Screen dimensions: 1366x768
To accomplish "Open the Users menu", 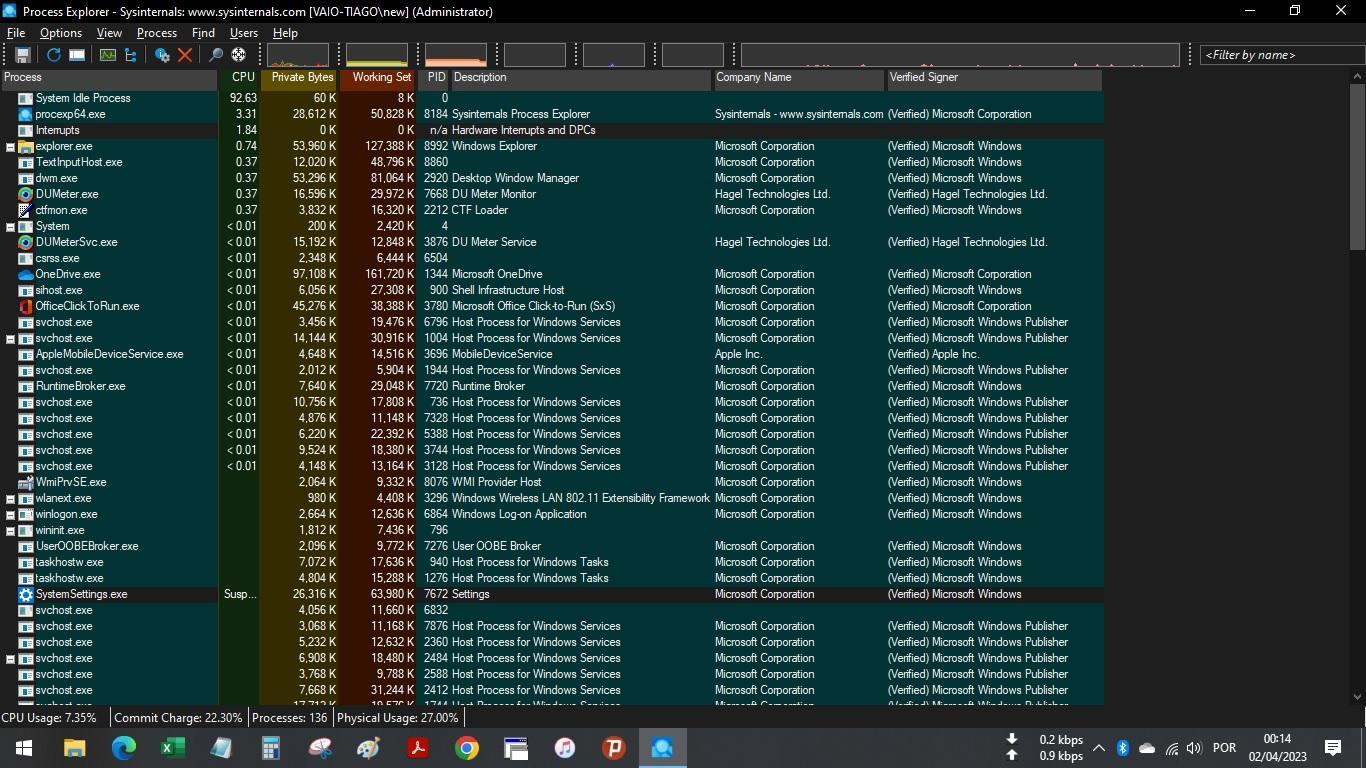I will tap(244, 33).
